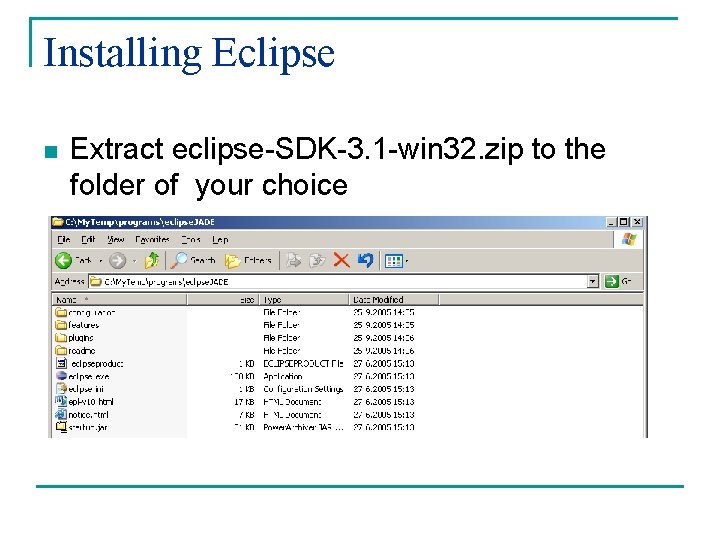Select the features folder icon
Viewport: 720px width, 540px height.
61,325
